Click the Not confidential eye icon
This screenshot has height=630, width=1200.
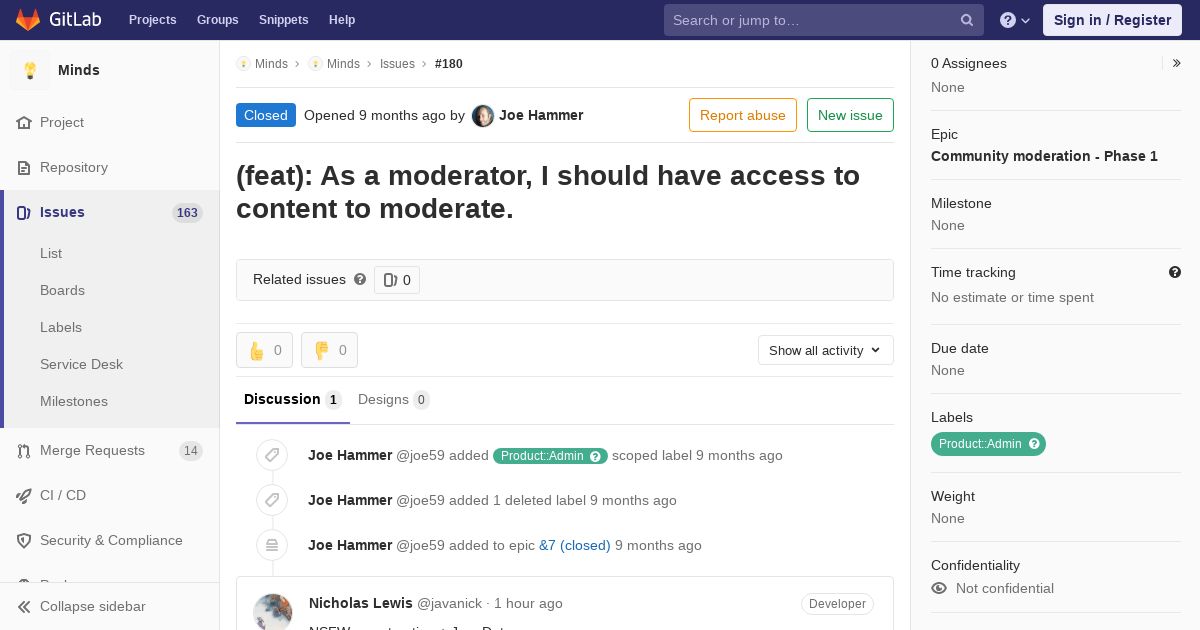tap(939, 588)
